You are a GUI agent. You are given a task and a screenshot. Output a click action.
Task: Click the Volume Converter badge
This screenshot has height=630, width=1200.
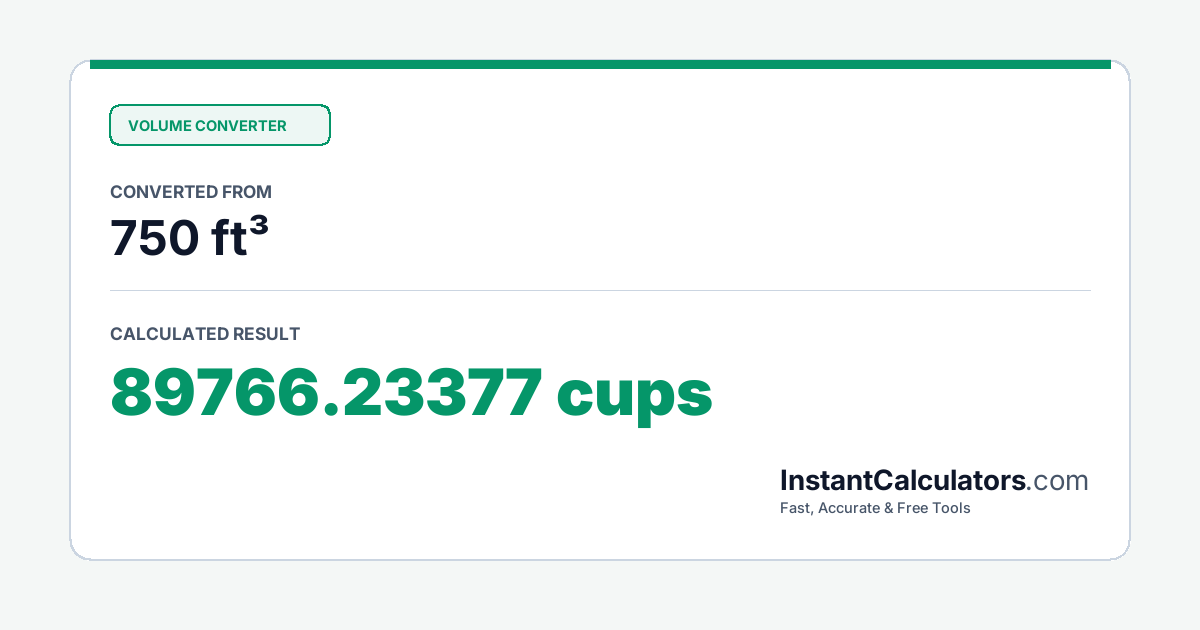click(219, 125)
